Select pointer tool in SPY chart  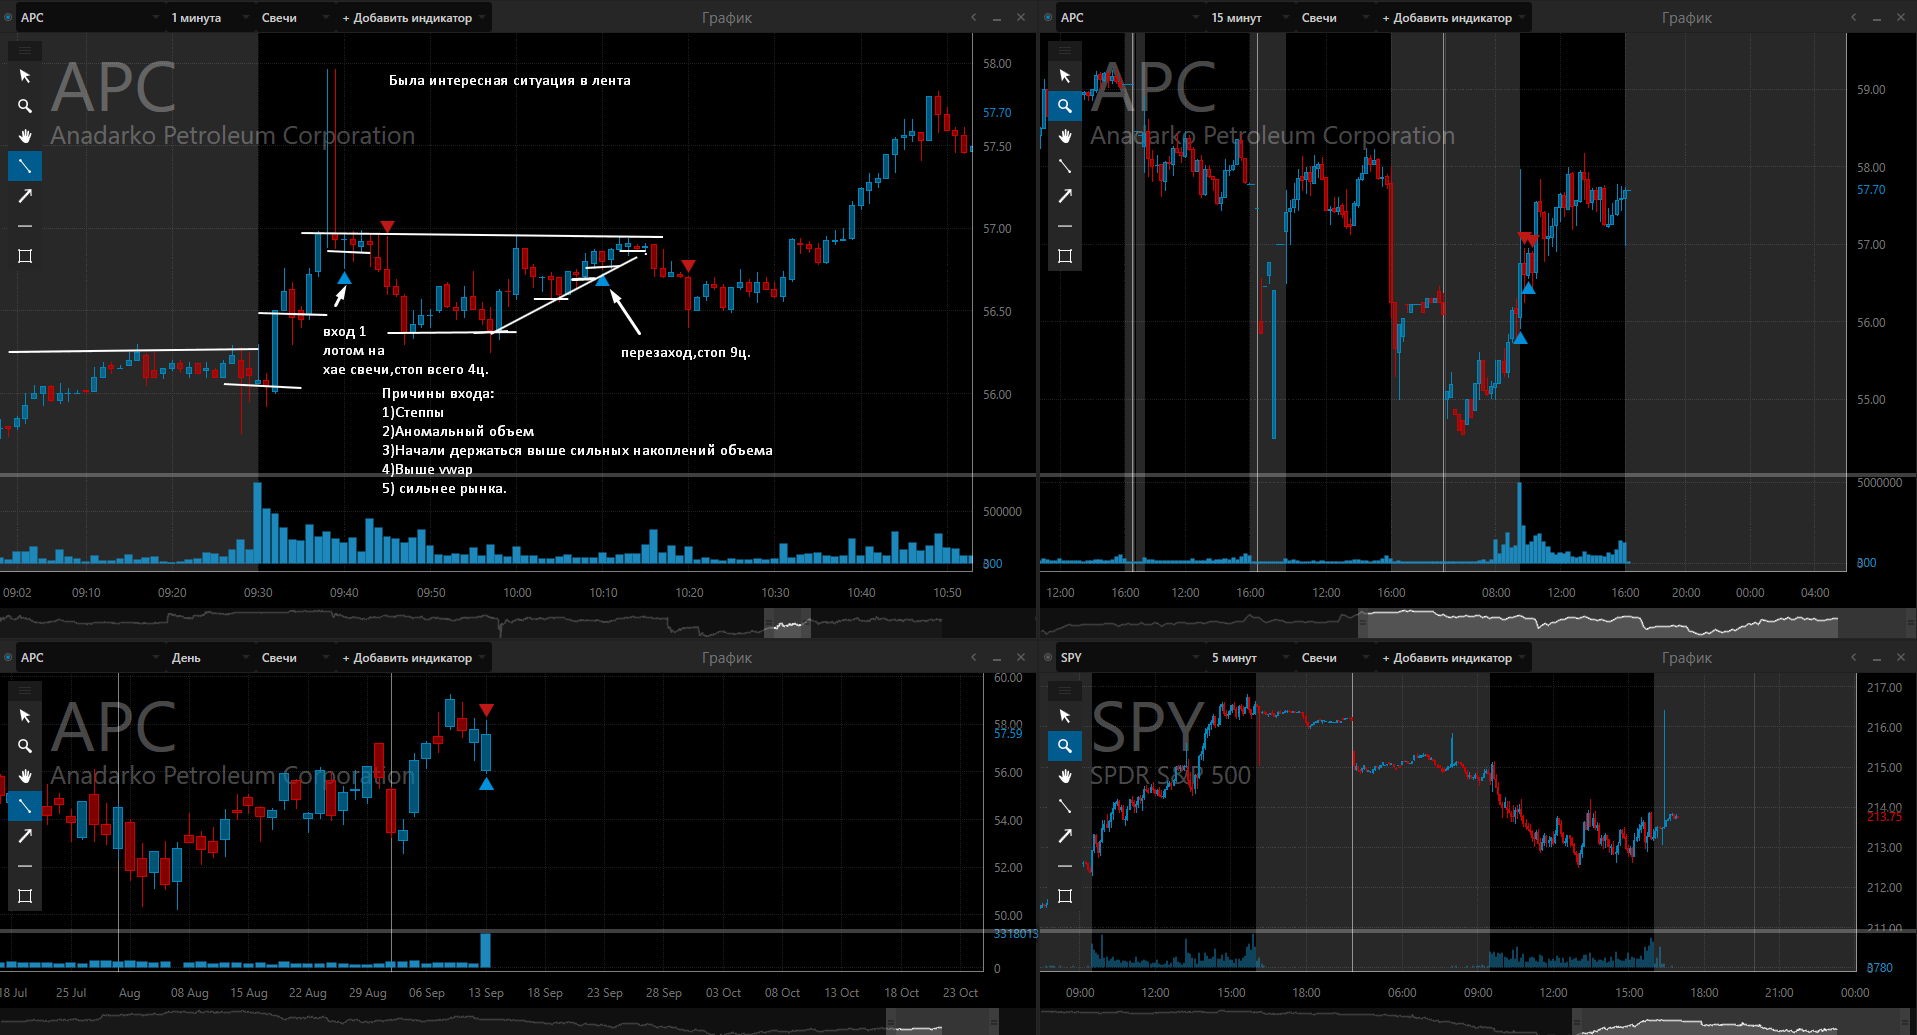(1065, 716)
